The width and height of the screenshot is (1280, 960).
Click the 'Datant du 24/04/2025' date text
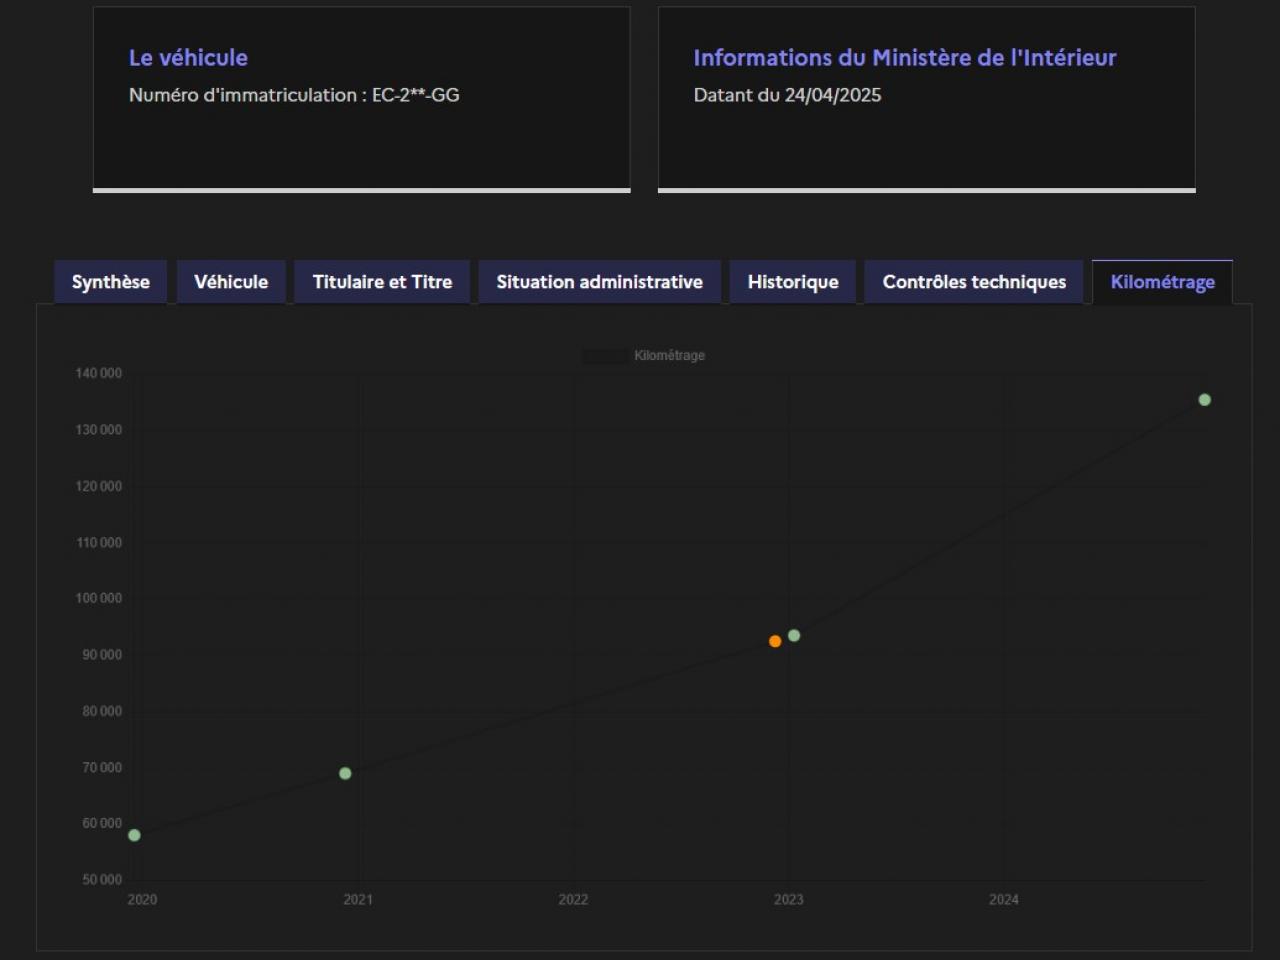[x=787, y=95]
